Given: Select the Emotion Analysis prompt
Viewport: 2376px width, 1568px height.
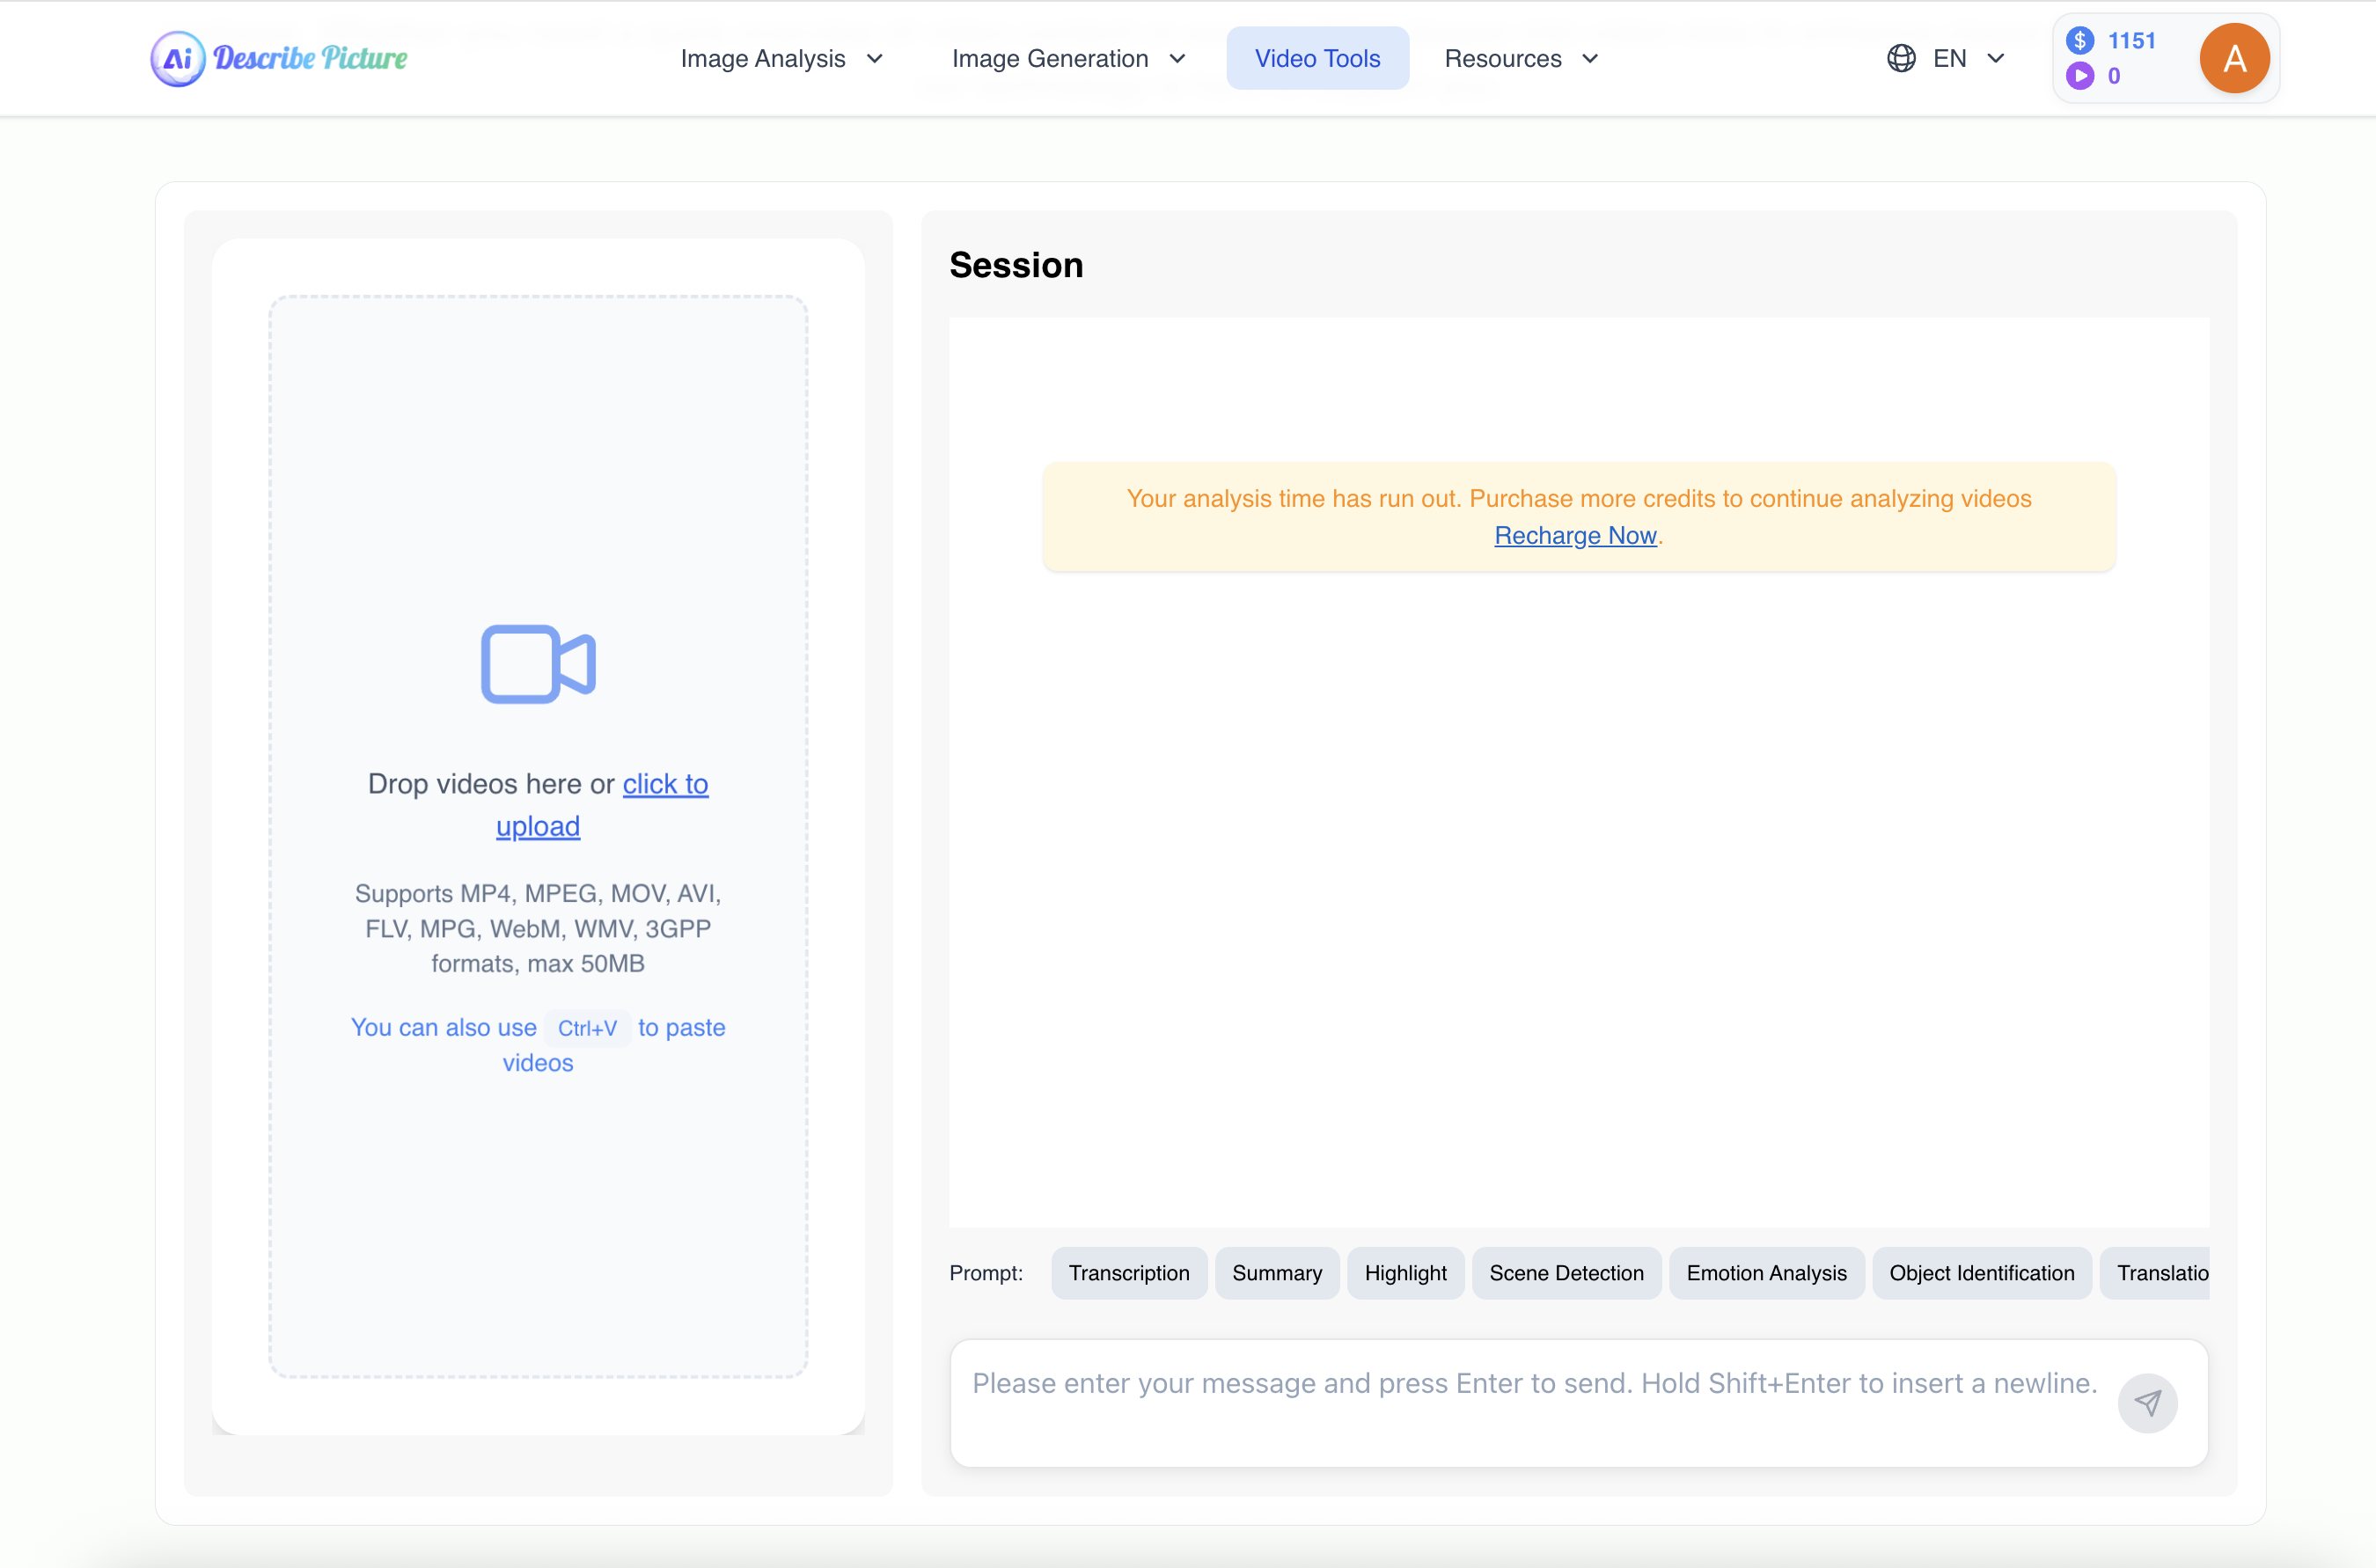Looking at the screenshot, I should tap(1766, 1273).
